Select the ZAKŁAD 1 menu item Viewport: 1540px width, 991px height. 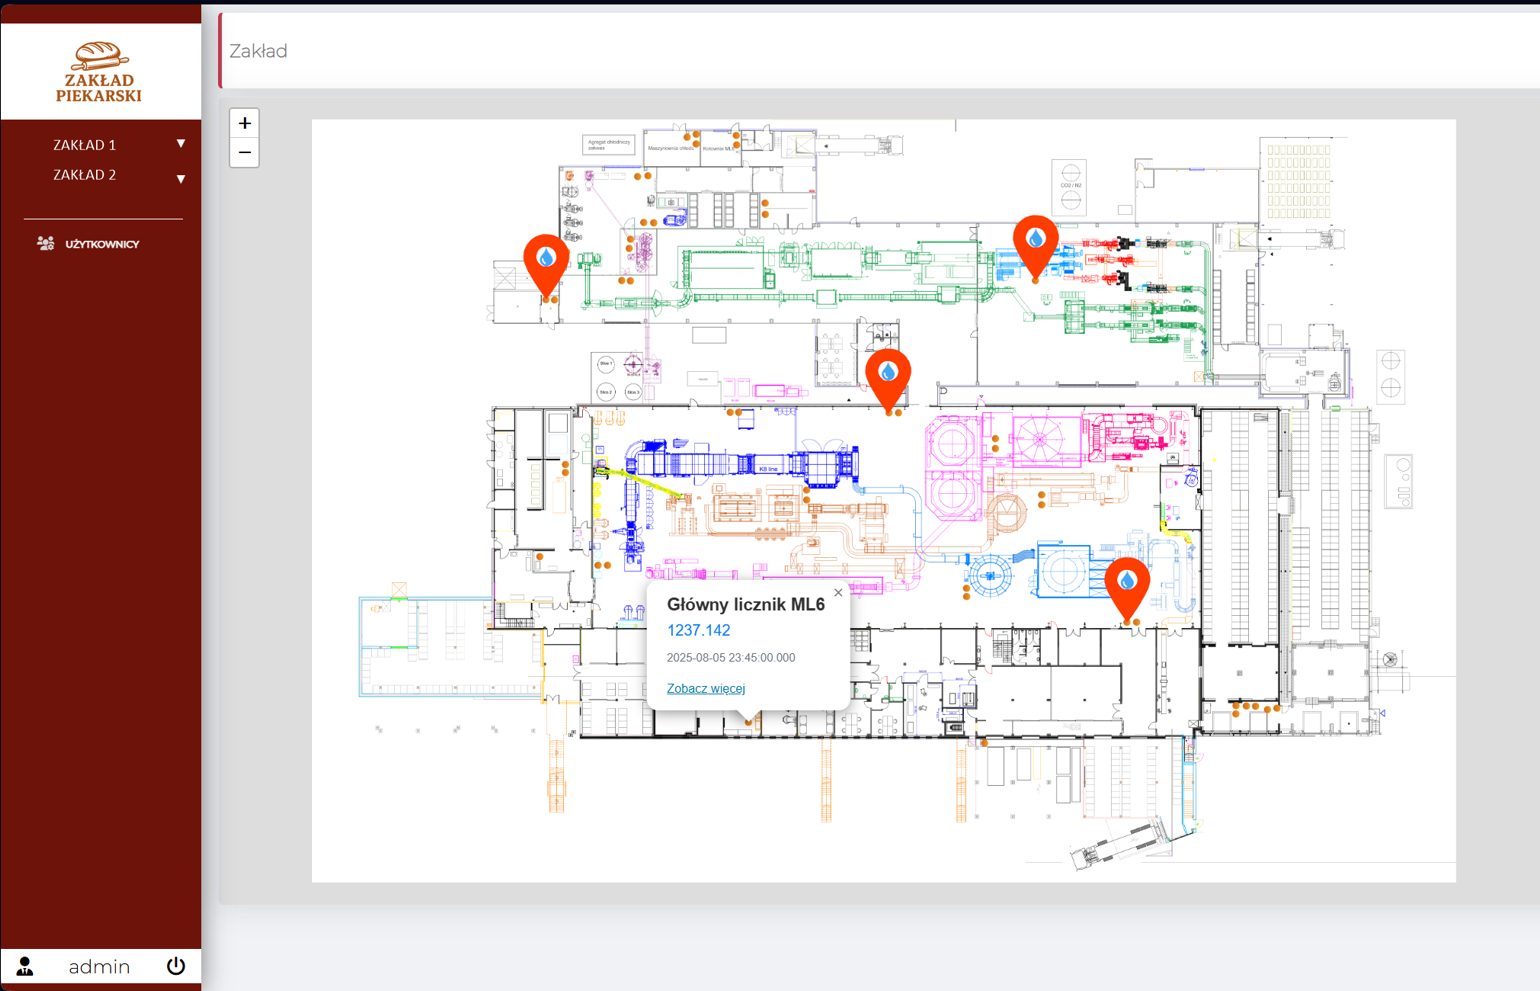tap(85, 145)
